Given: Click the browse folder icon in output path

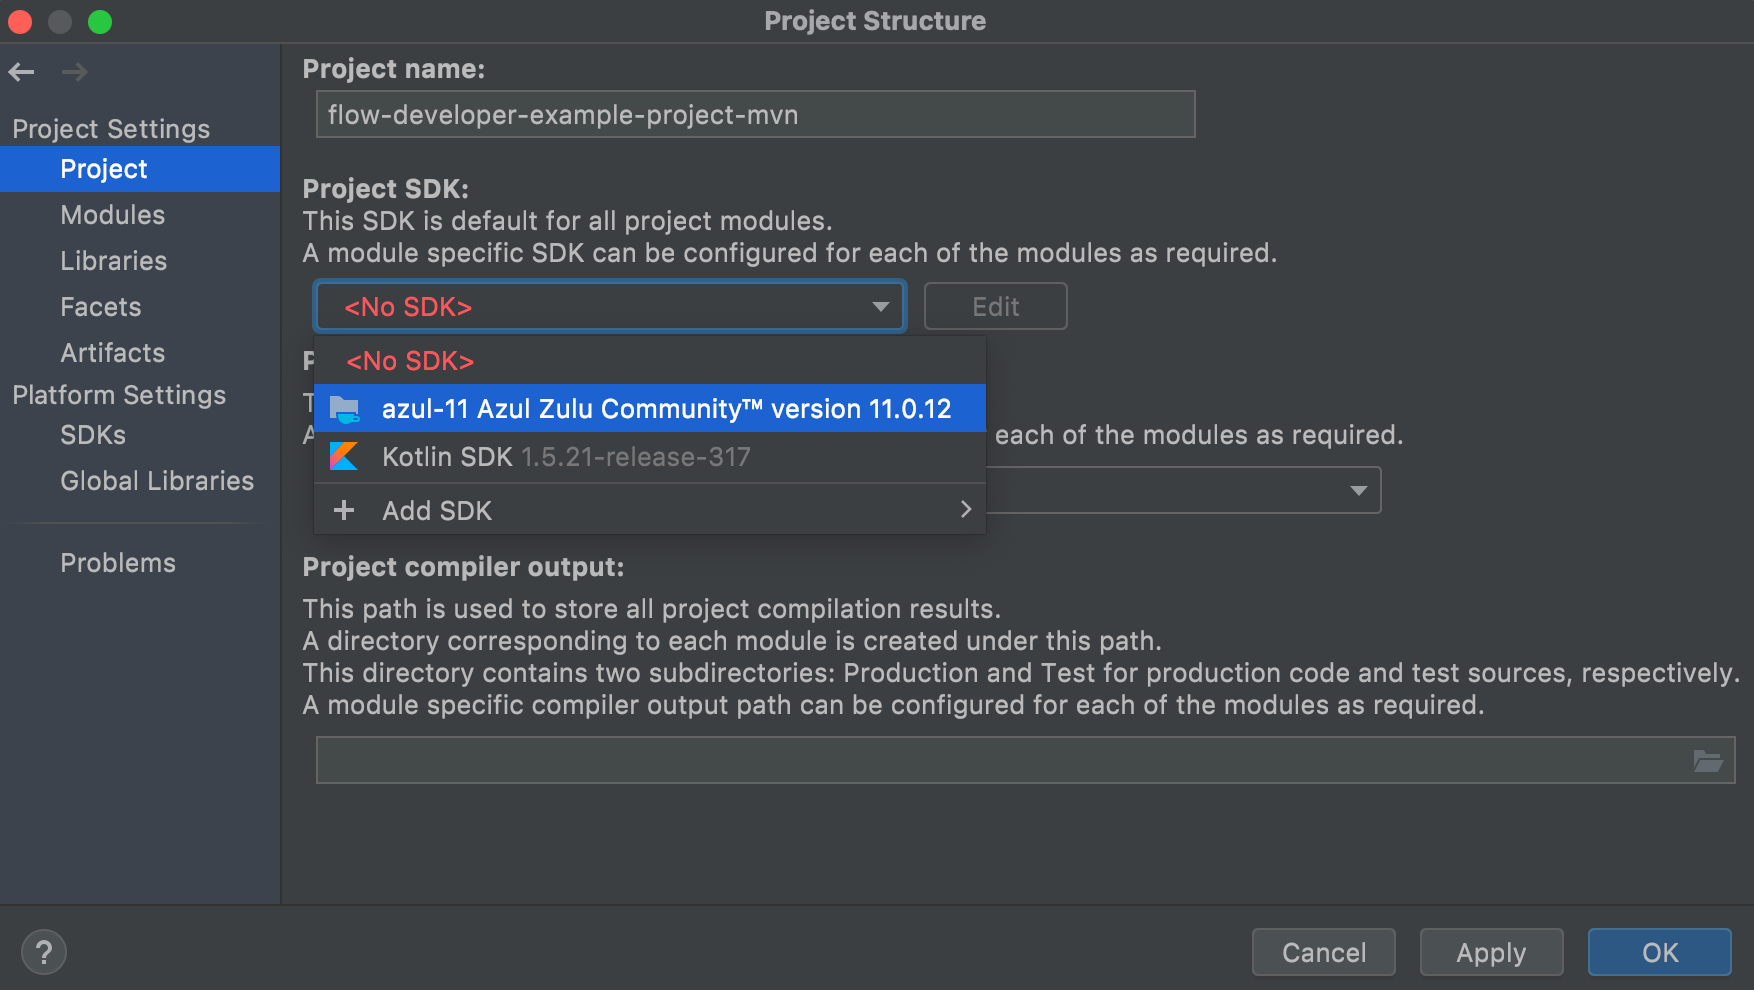Looking at the screenshot, I should [x=1707, y=761].
